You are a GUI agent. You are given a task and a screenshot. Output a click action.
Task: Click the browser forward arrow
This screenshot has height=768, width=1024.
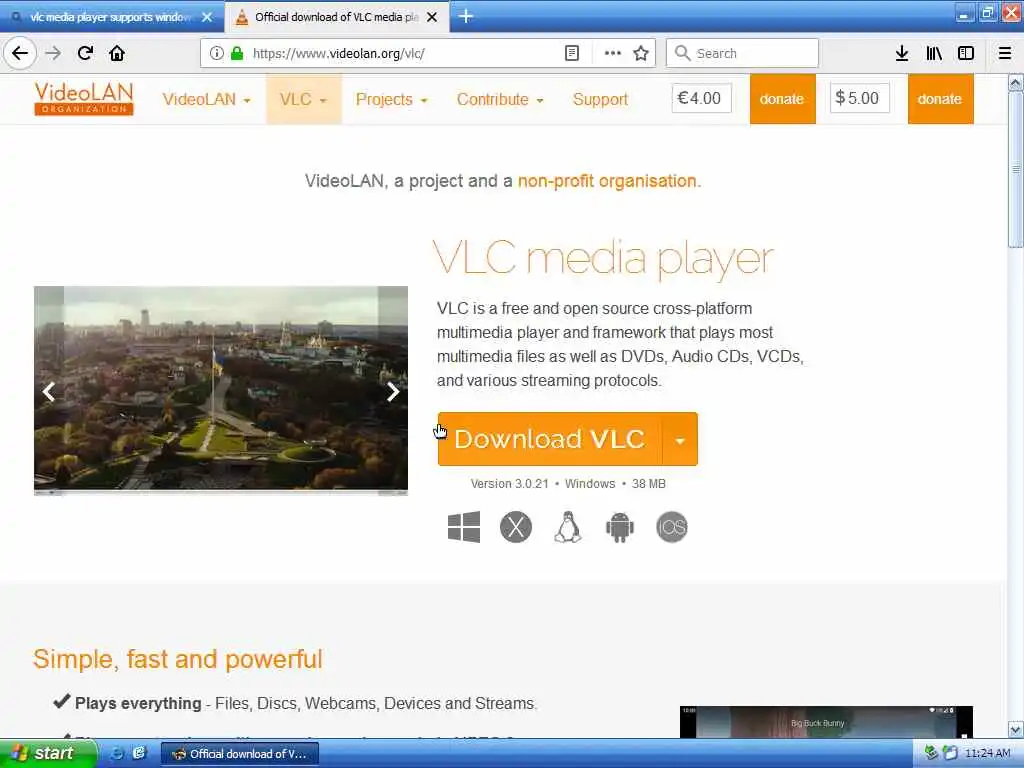[x=53, y=53]
